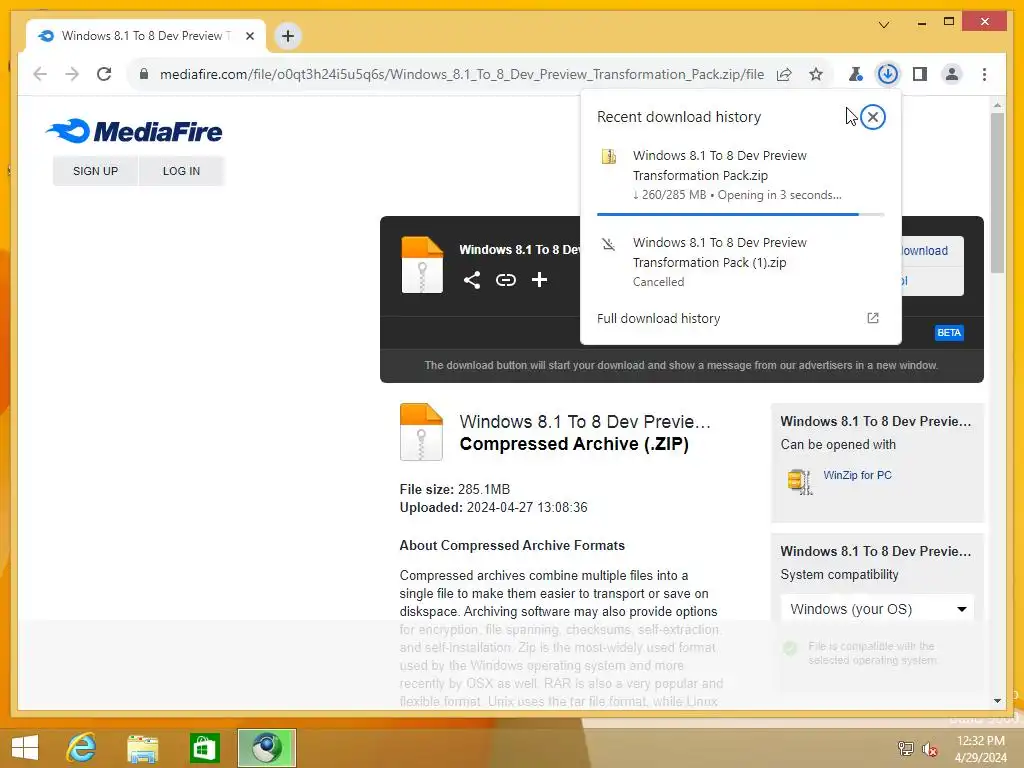
Task: Click the downloads toolbar icon
Action: pos(888,74)
